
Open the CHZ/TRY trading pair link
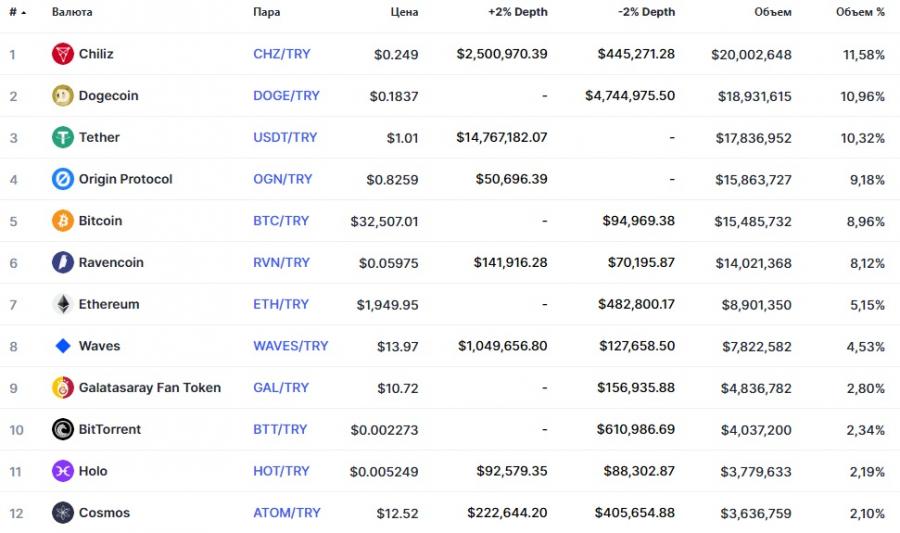(x=282, y=54)
